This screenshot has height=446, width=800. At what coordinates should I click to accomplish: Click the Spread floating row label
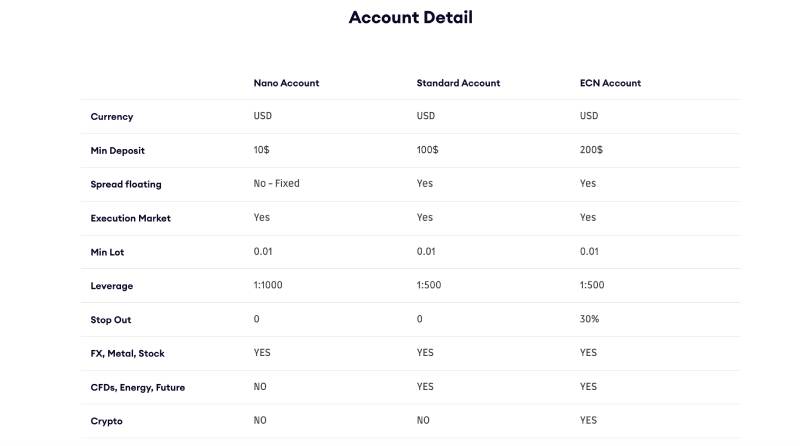coord(125,184)
